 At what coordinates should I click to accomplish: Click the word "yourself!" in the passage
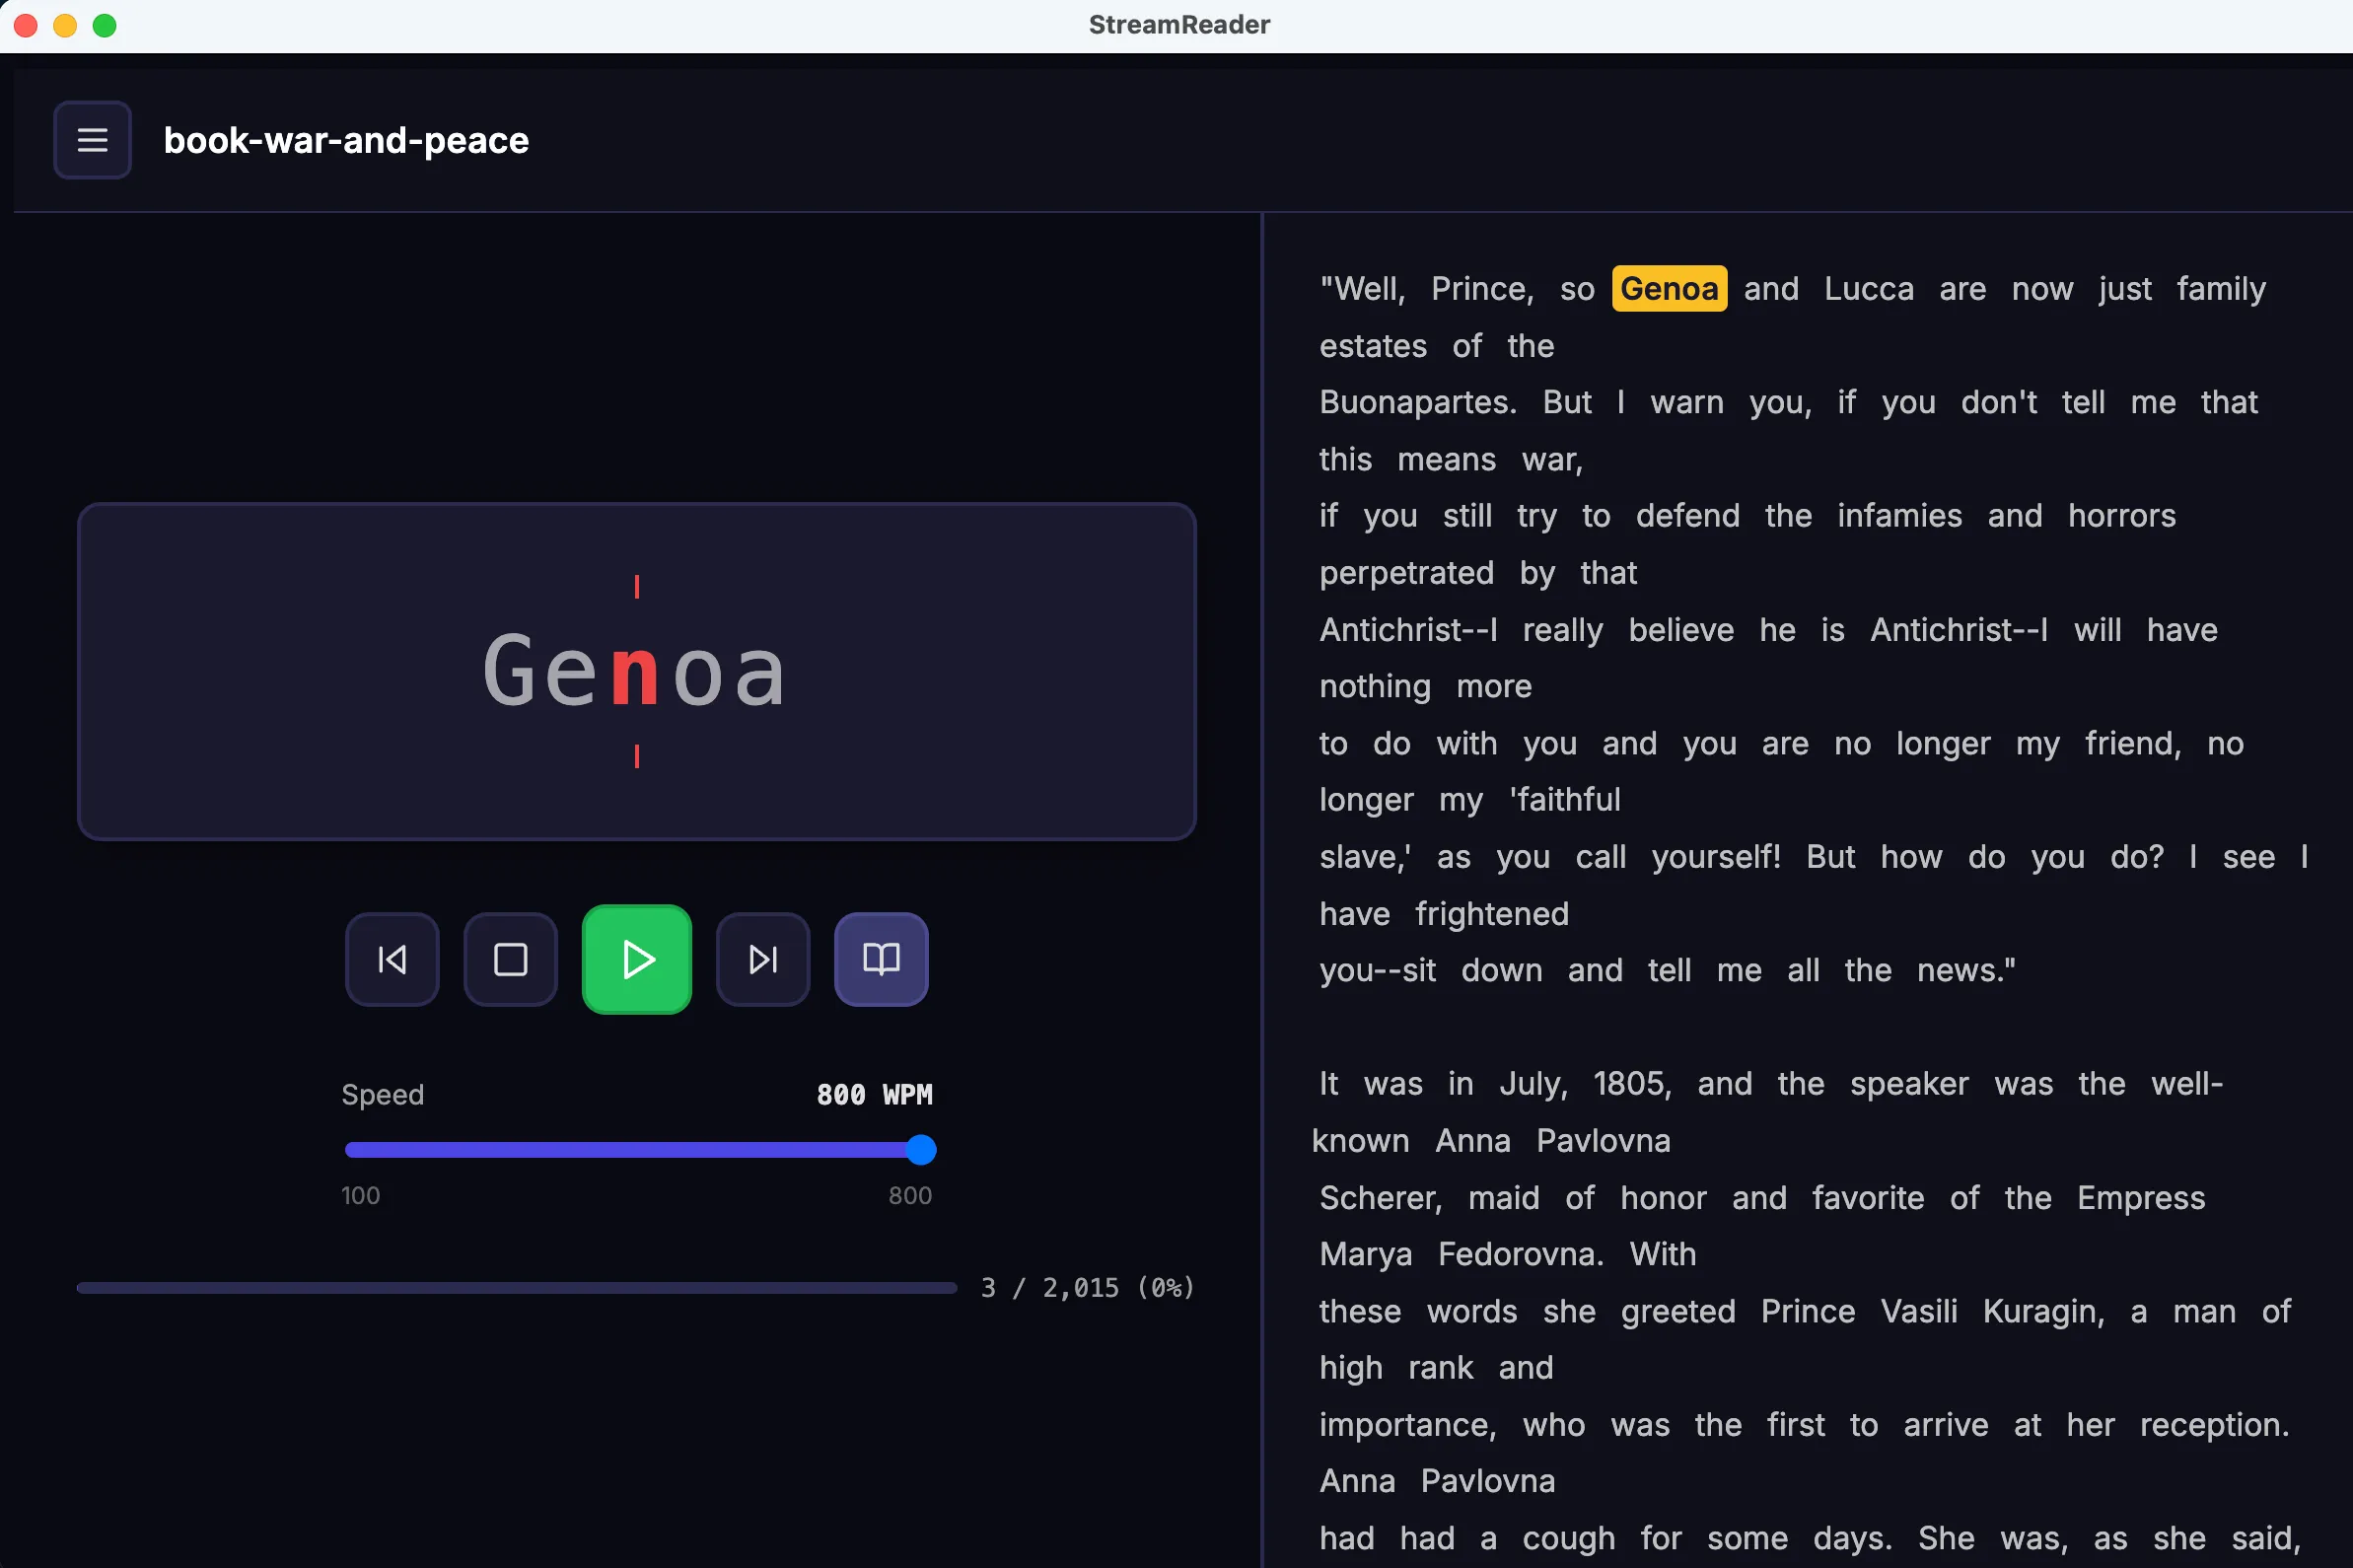[1716, 857]
